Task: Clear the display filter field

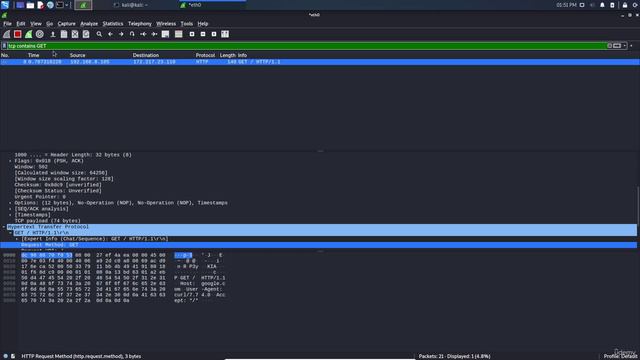Action: [x=609, y=46]
